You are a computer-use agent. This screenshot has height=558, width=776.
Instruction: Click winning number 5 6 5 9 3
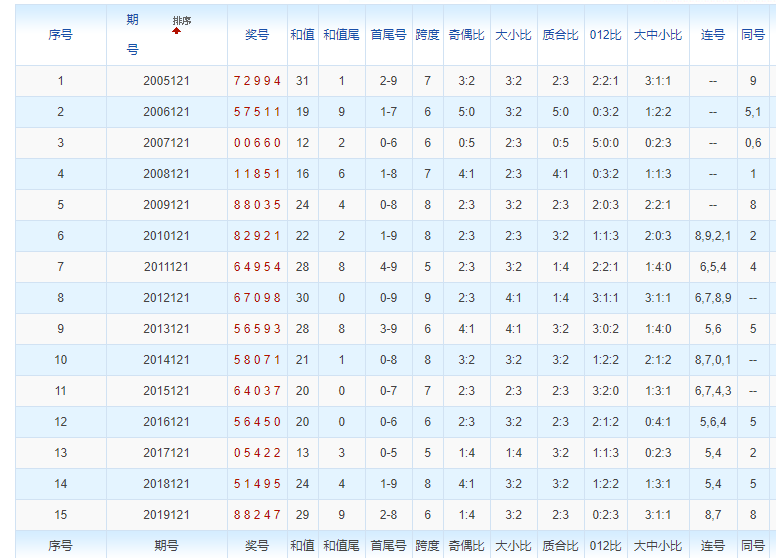click(x=257, y=328)
